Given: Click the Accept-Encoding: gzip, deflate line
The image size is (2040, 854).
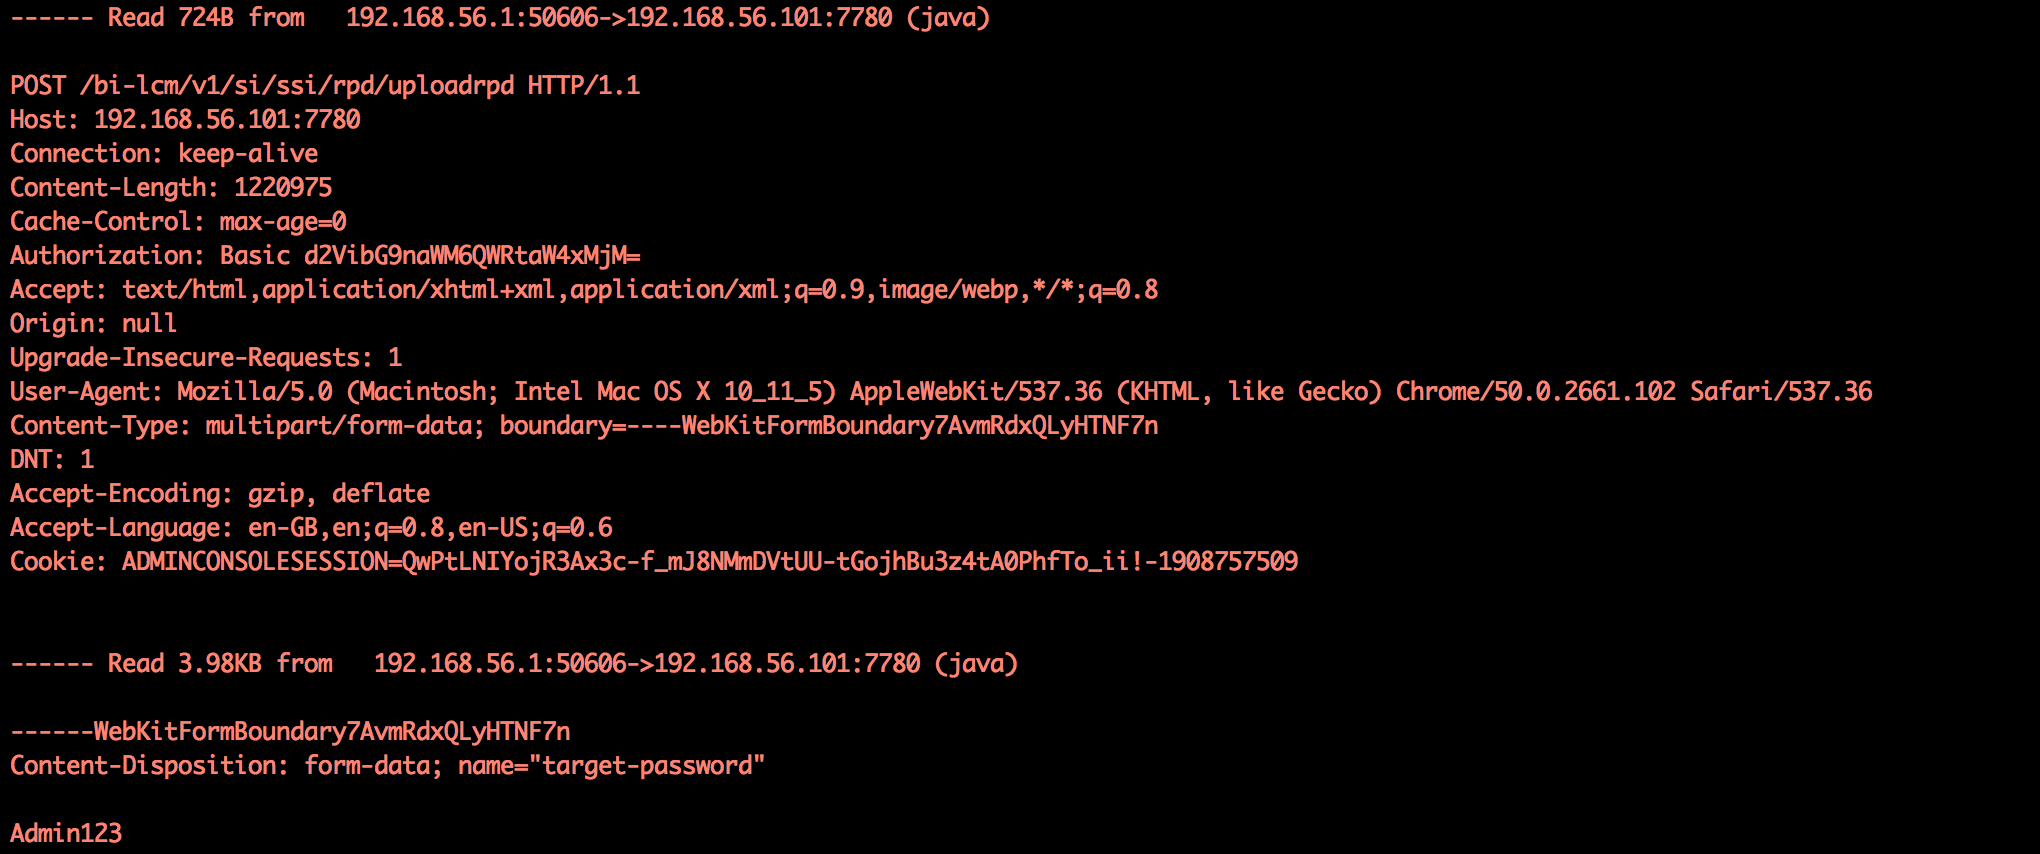Looking at the screenshot, I should point(220,493).
